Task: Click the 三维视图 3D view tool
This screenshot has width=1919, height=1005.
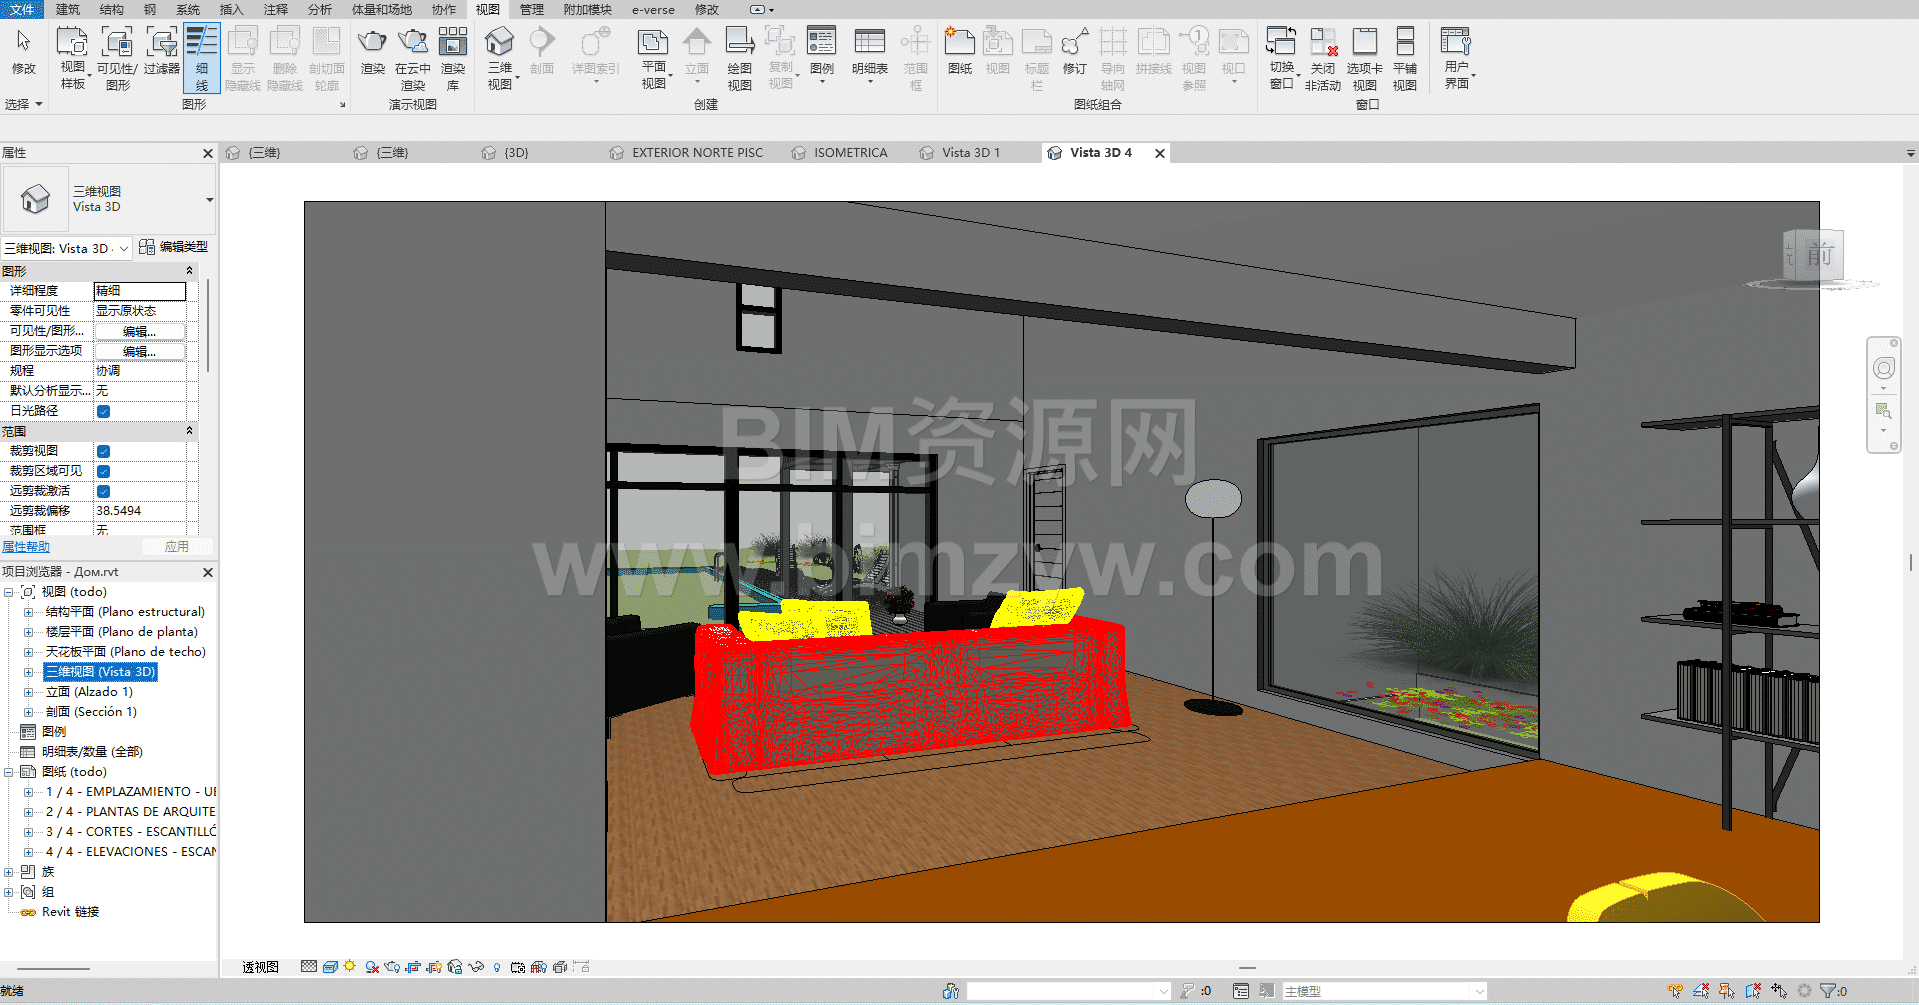Action: [500, 58]
